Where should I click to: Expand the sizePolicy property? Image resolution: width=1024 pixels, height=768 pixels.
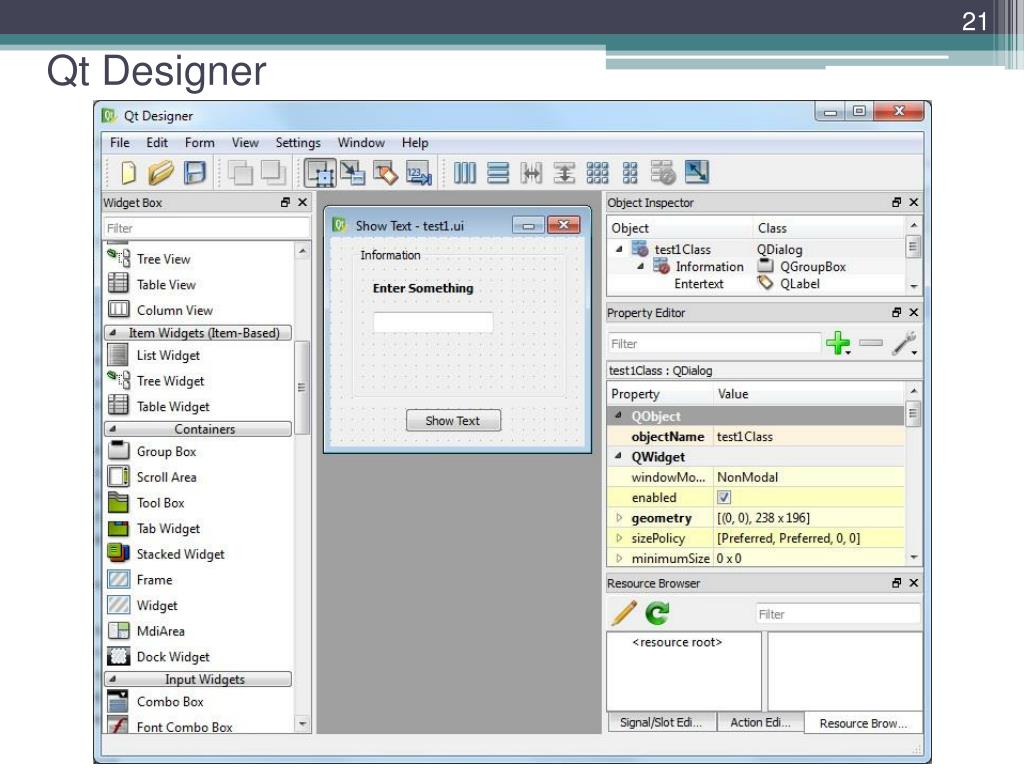(619, 538)
